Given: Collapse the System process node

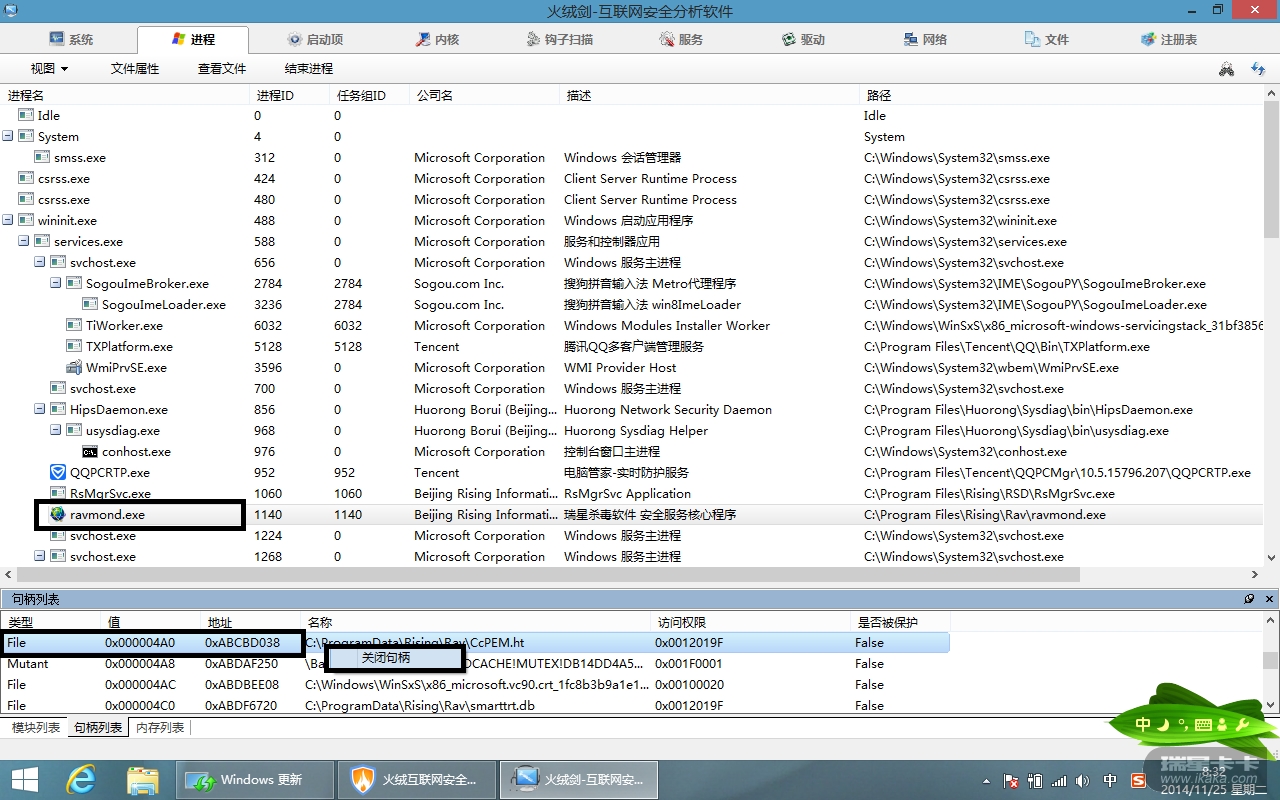Looking at the screenshot, I should point(8,136).
